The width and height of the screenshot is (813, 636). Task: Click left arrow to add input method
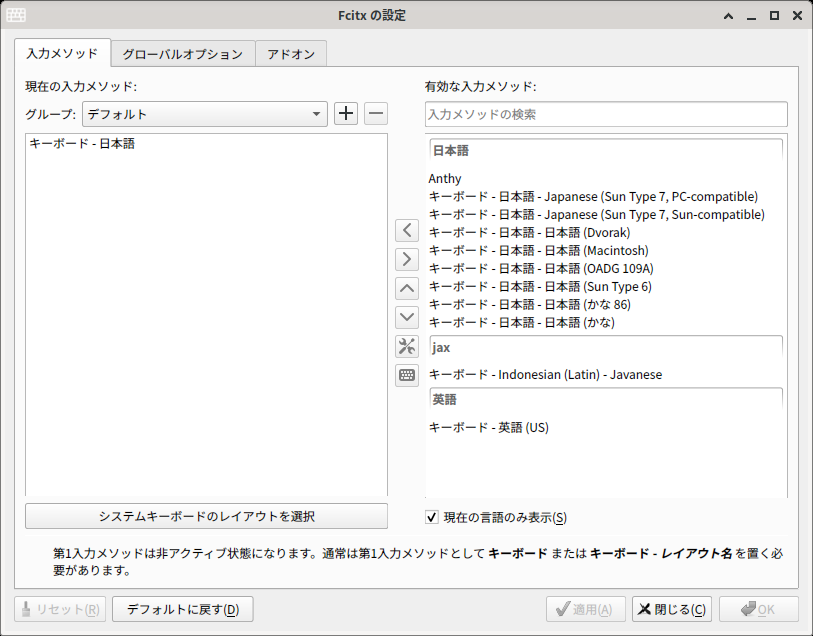407,230
